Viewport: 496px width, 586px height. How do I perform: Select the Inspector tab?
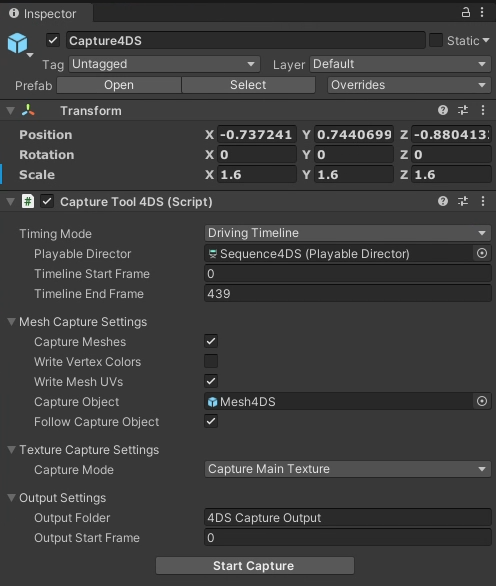[43, 13]
